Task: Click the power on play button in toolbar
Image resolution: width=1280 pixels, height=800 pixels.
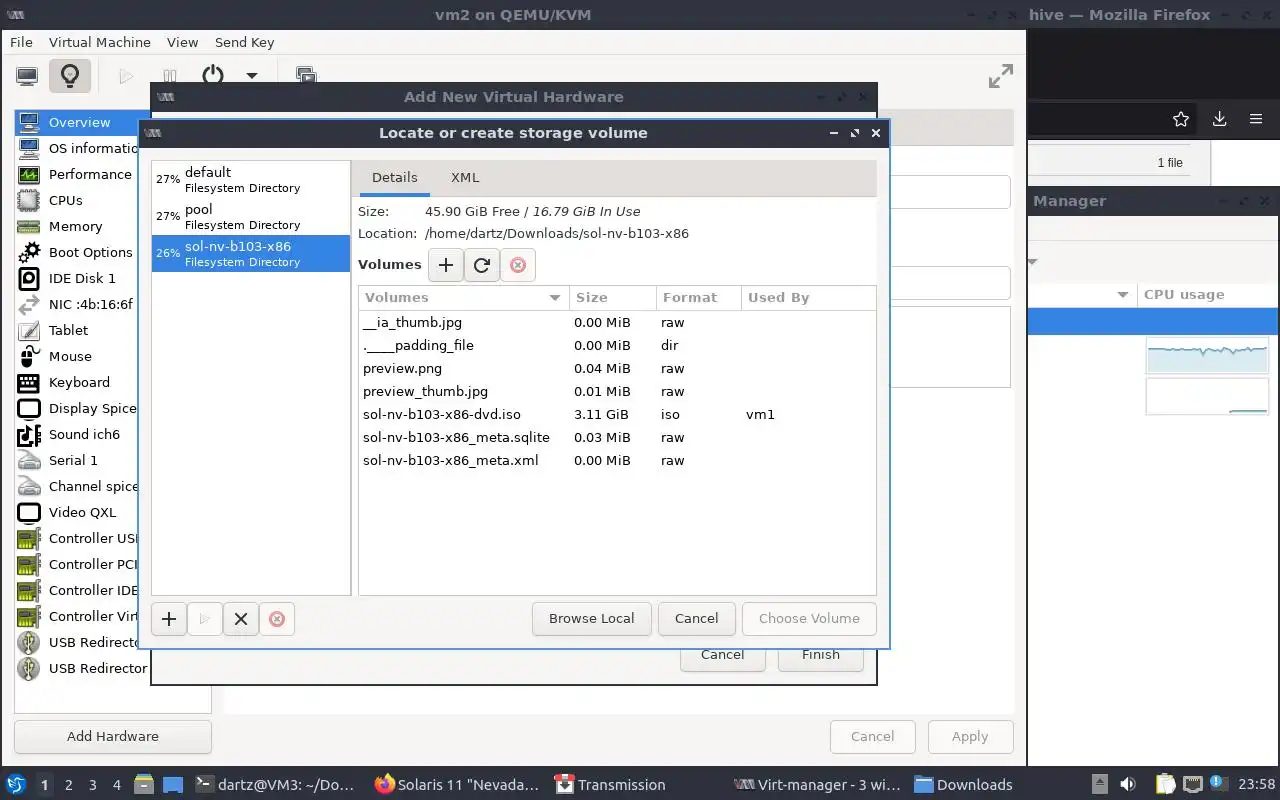Action: 126,75
